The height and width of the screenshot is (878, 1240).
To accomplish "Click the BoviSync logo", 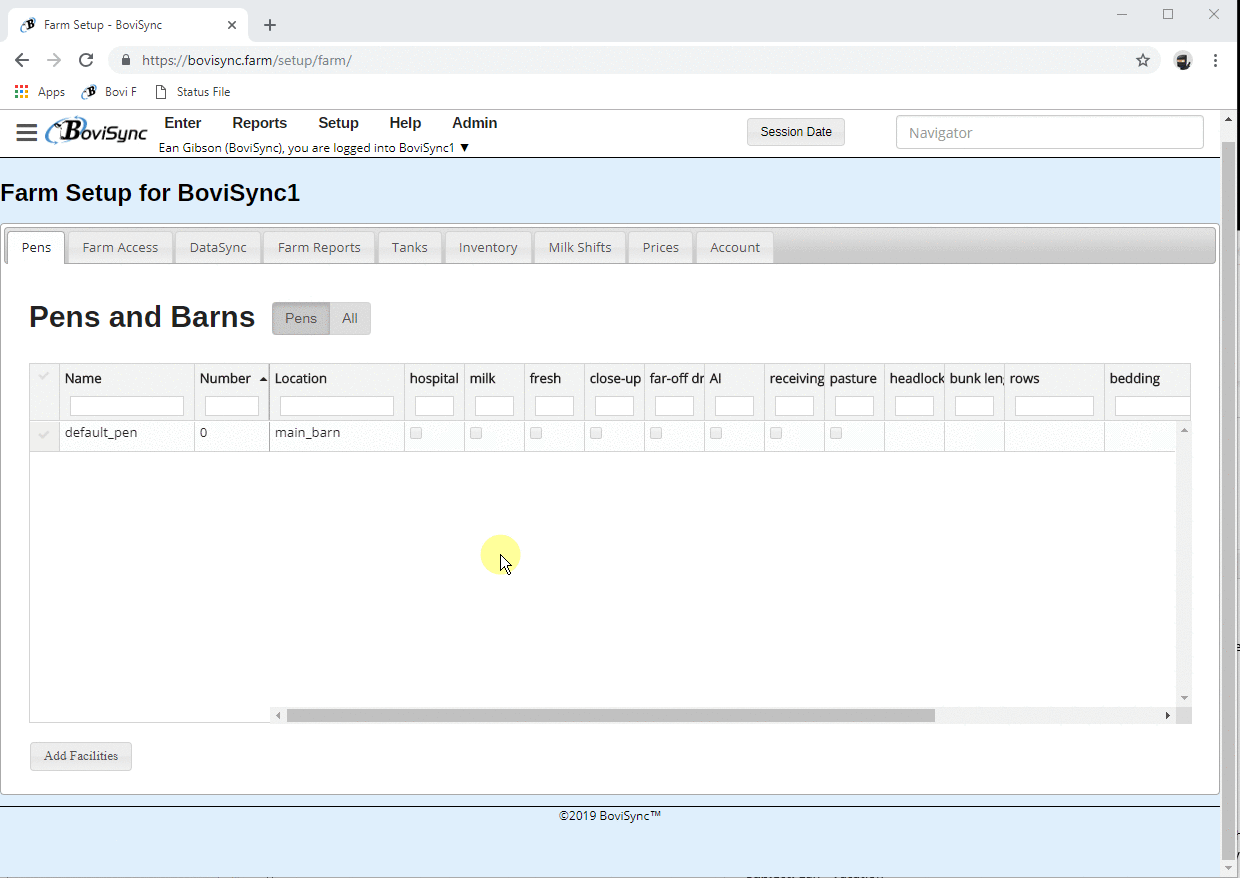I will tap(97, 131).
